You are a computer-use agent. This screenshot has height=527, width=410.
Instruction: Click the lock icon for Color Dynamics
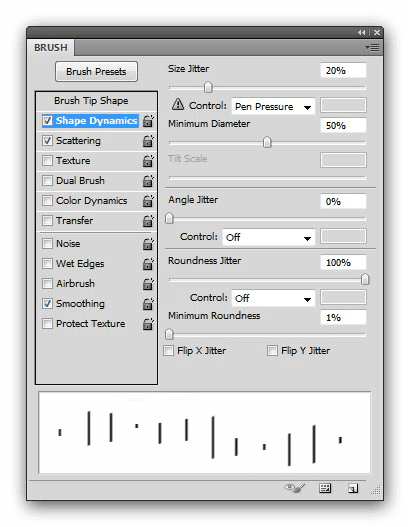[148, 201]
